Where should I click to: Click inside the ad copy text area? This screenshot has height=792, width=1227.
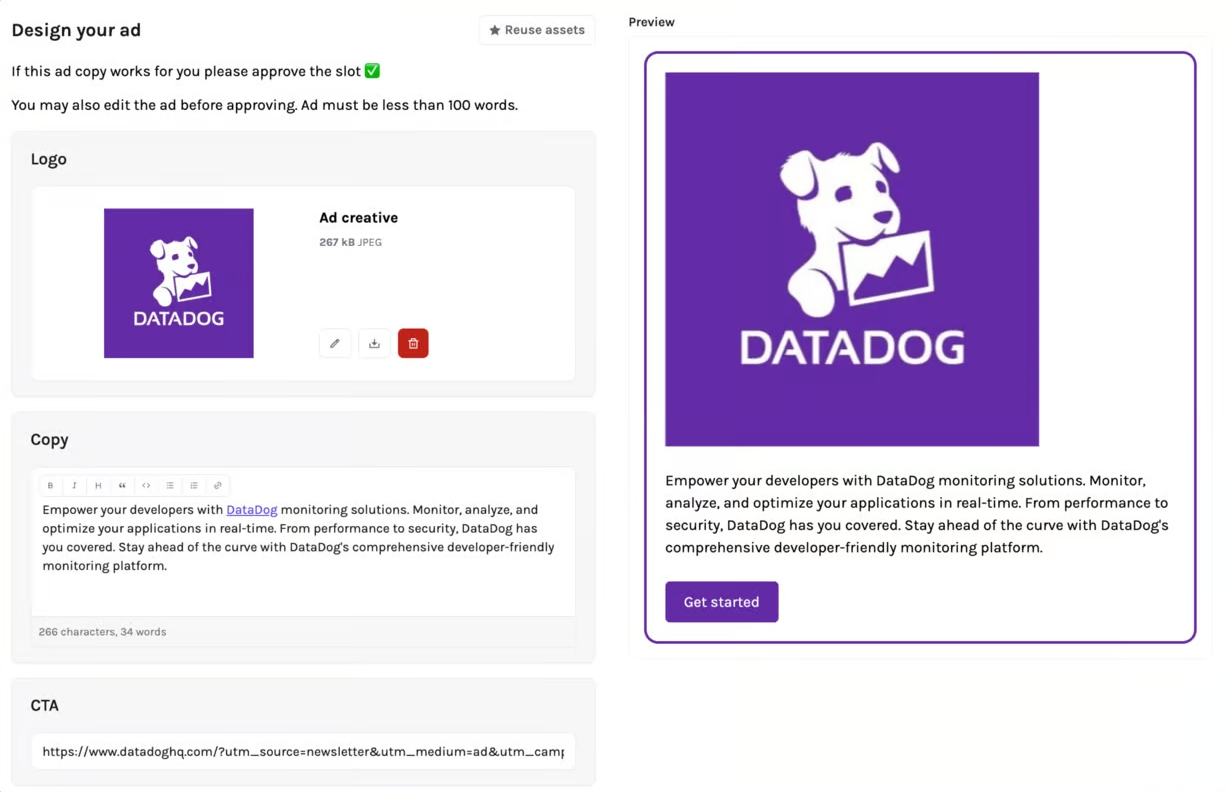pyautogui.click(x=303, y=557)
